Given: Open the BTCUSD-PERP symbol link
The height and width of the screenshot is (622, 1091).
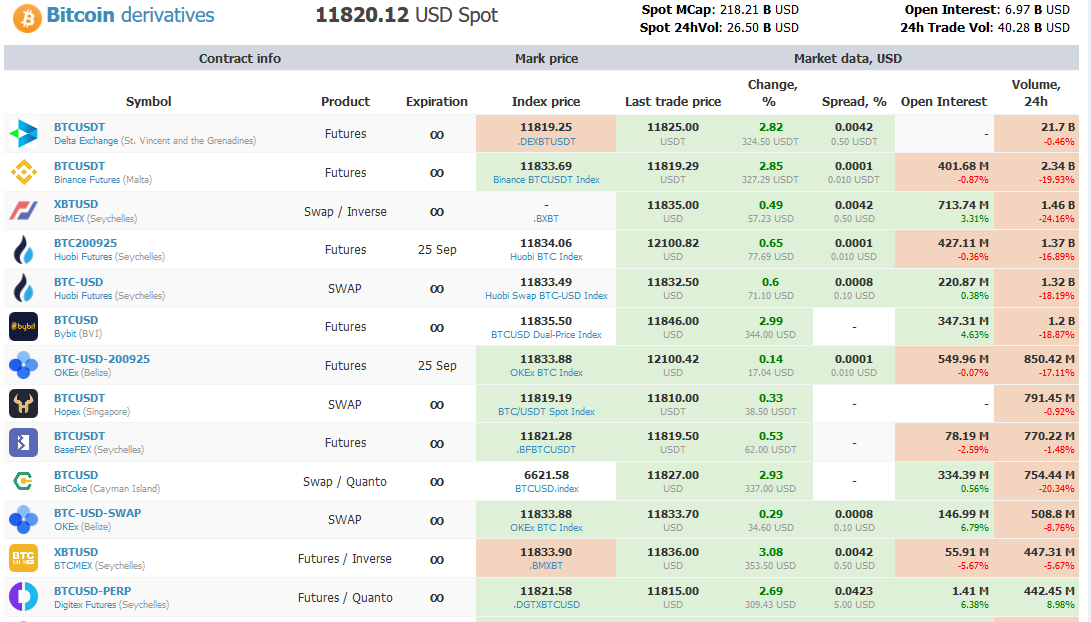Looking at the screenshot, I should pos(93,591).
